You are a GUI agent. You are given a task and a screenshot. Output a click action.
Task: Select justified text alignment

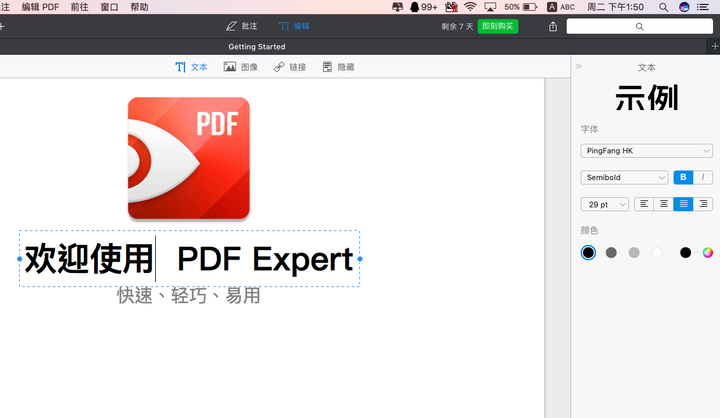pos(683,204)
